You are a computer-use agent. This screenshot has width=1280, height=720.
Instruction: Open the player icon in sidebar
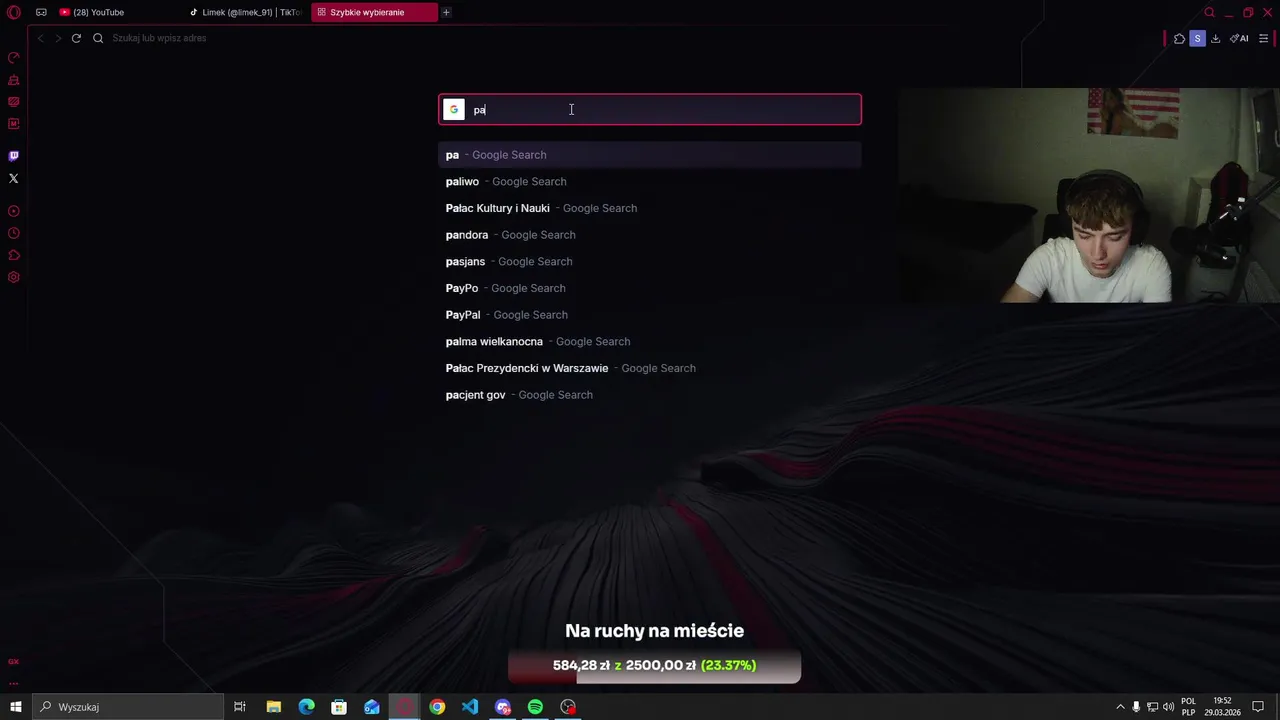(14, 211)
